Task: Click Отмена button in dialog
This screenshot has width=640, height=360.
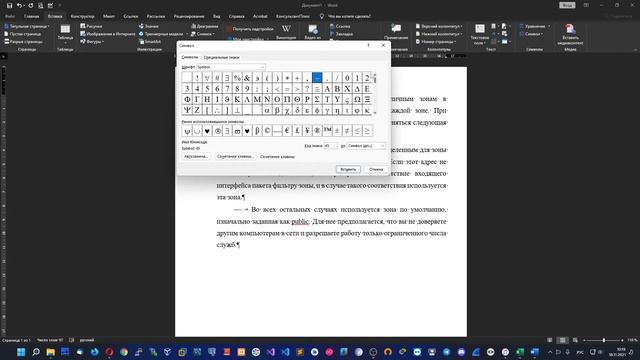Action: (x=376, y=169)
